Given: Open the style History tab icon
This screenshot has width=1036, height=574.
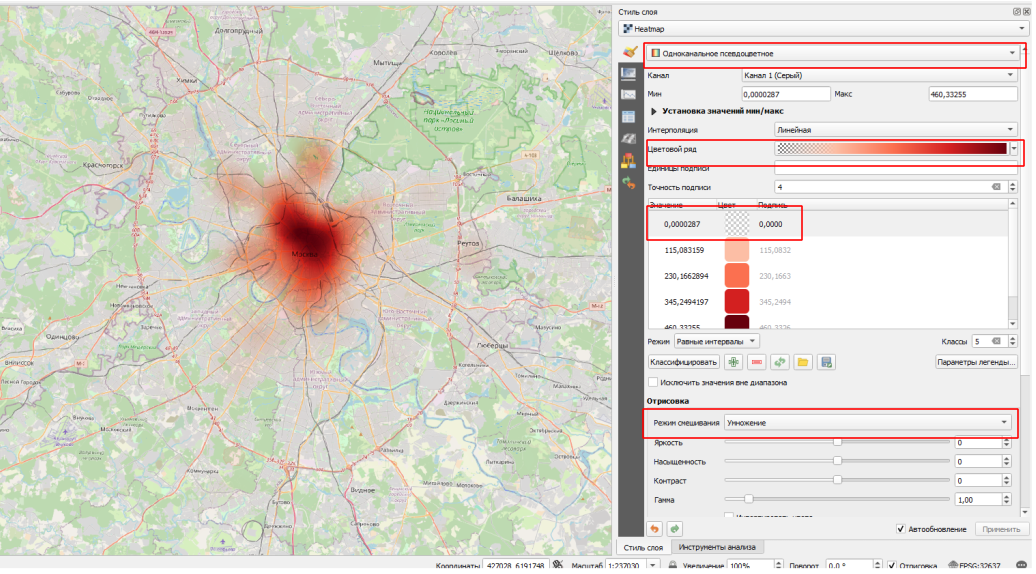Looking at the screenshot, I should coord(628,183).
